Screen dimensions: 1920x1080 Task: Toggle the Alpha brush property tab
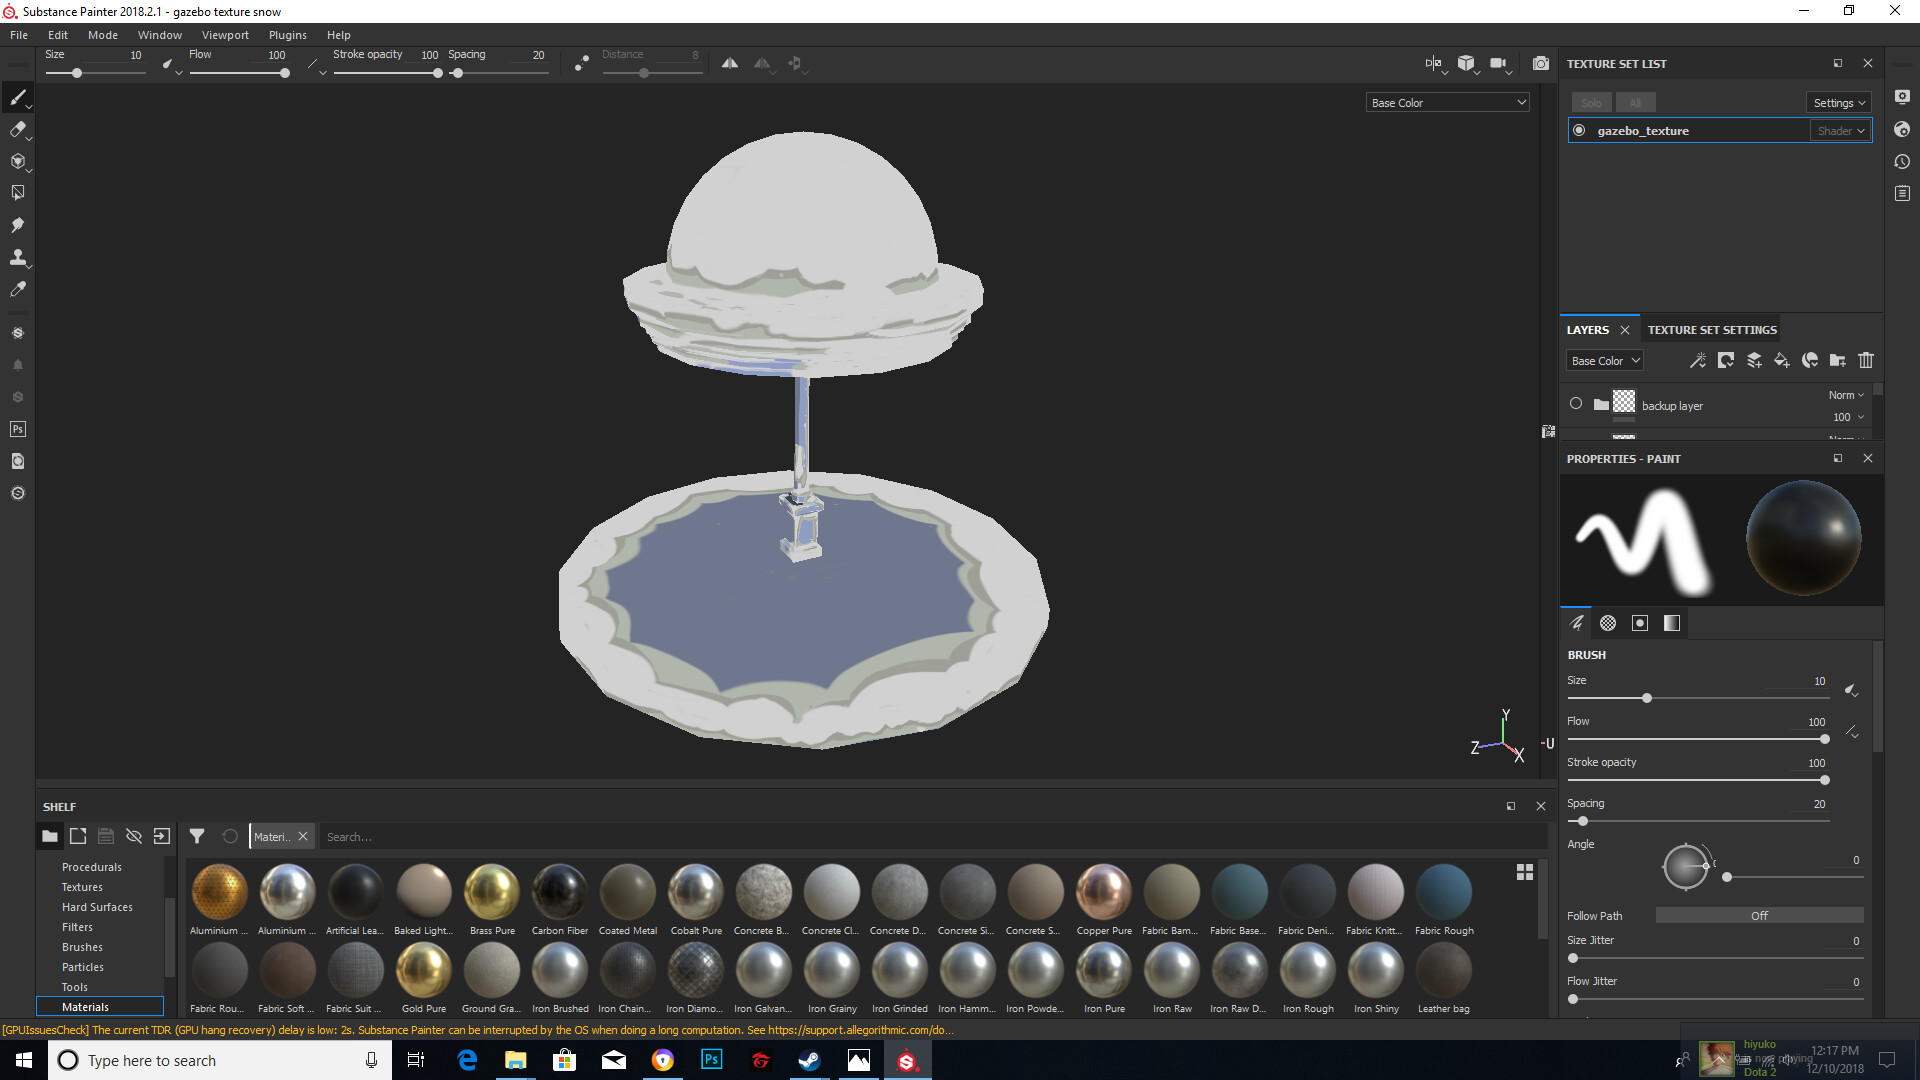1608,623
